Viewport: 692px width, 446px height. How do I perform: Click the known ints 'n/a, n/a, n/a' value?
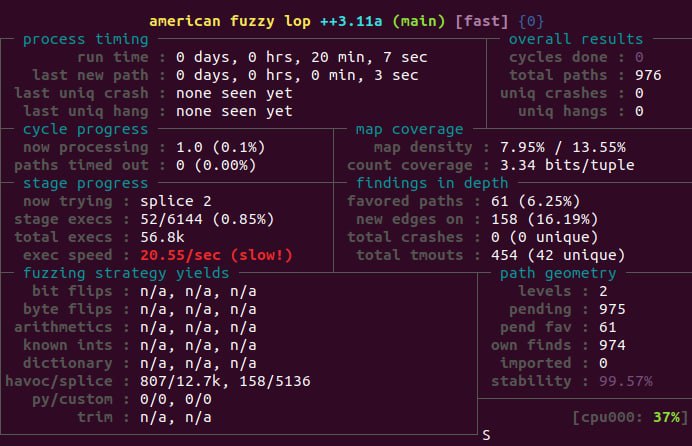198,345
